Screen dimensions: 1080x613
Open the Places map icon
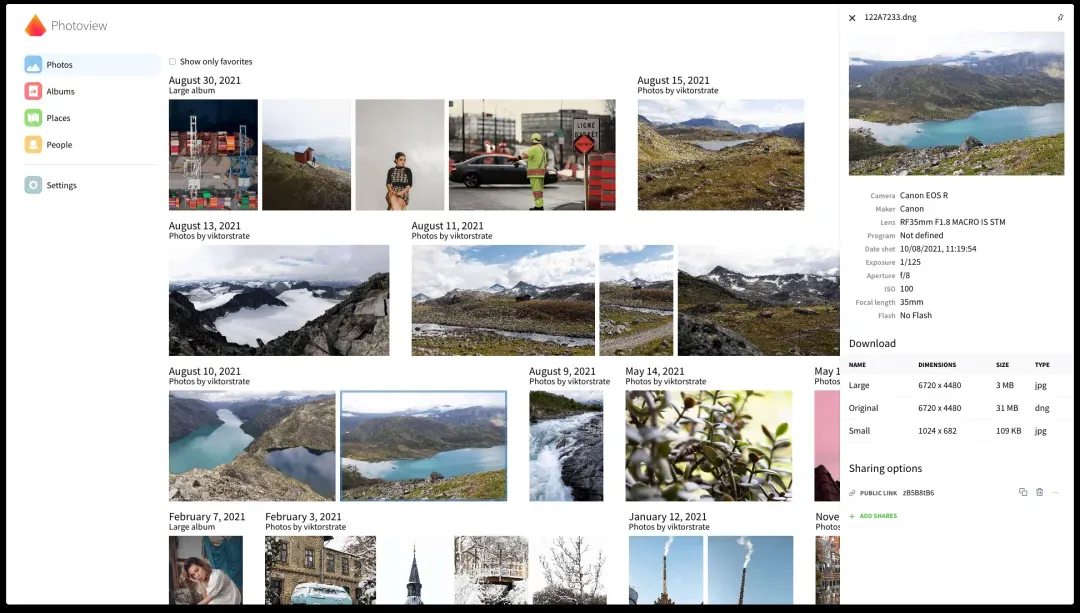(x=33, y=118)
